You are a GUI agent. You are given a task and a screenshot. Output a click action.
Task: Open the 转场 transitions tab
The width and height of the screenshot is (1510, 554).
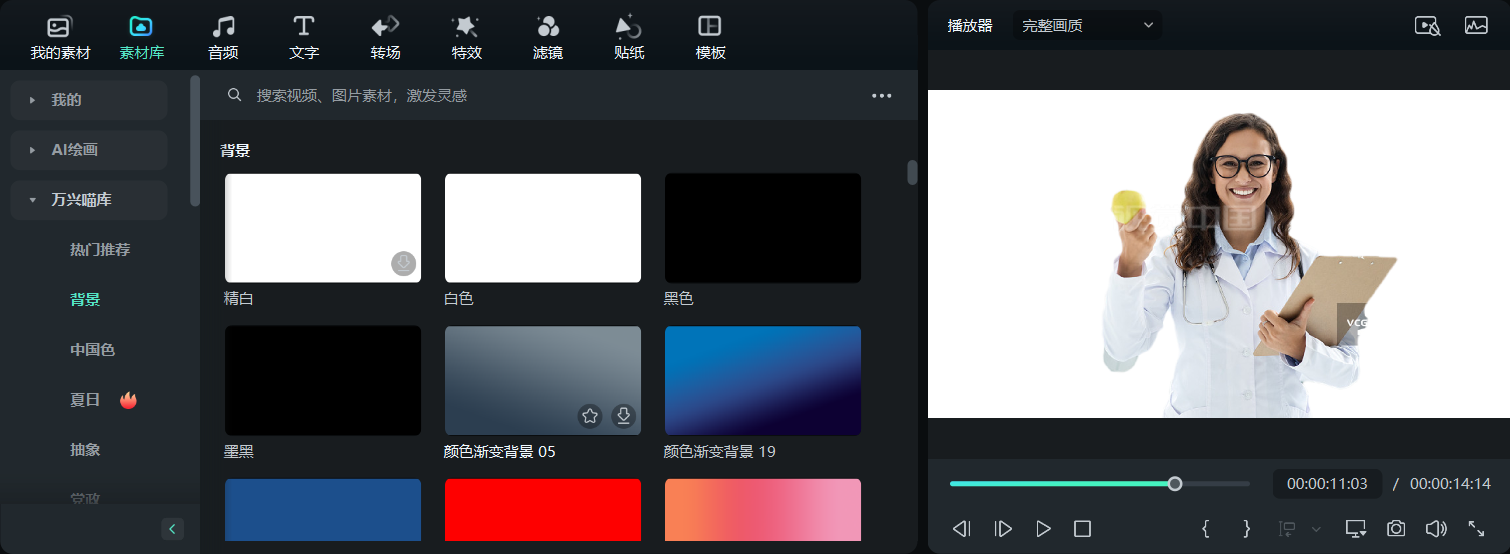tap(385, 38)
